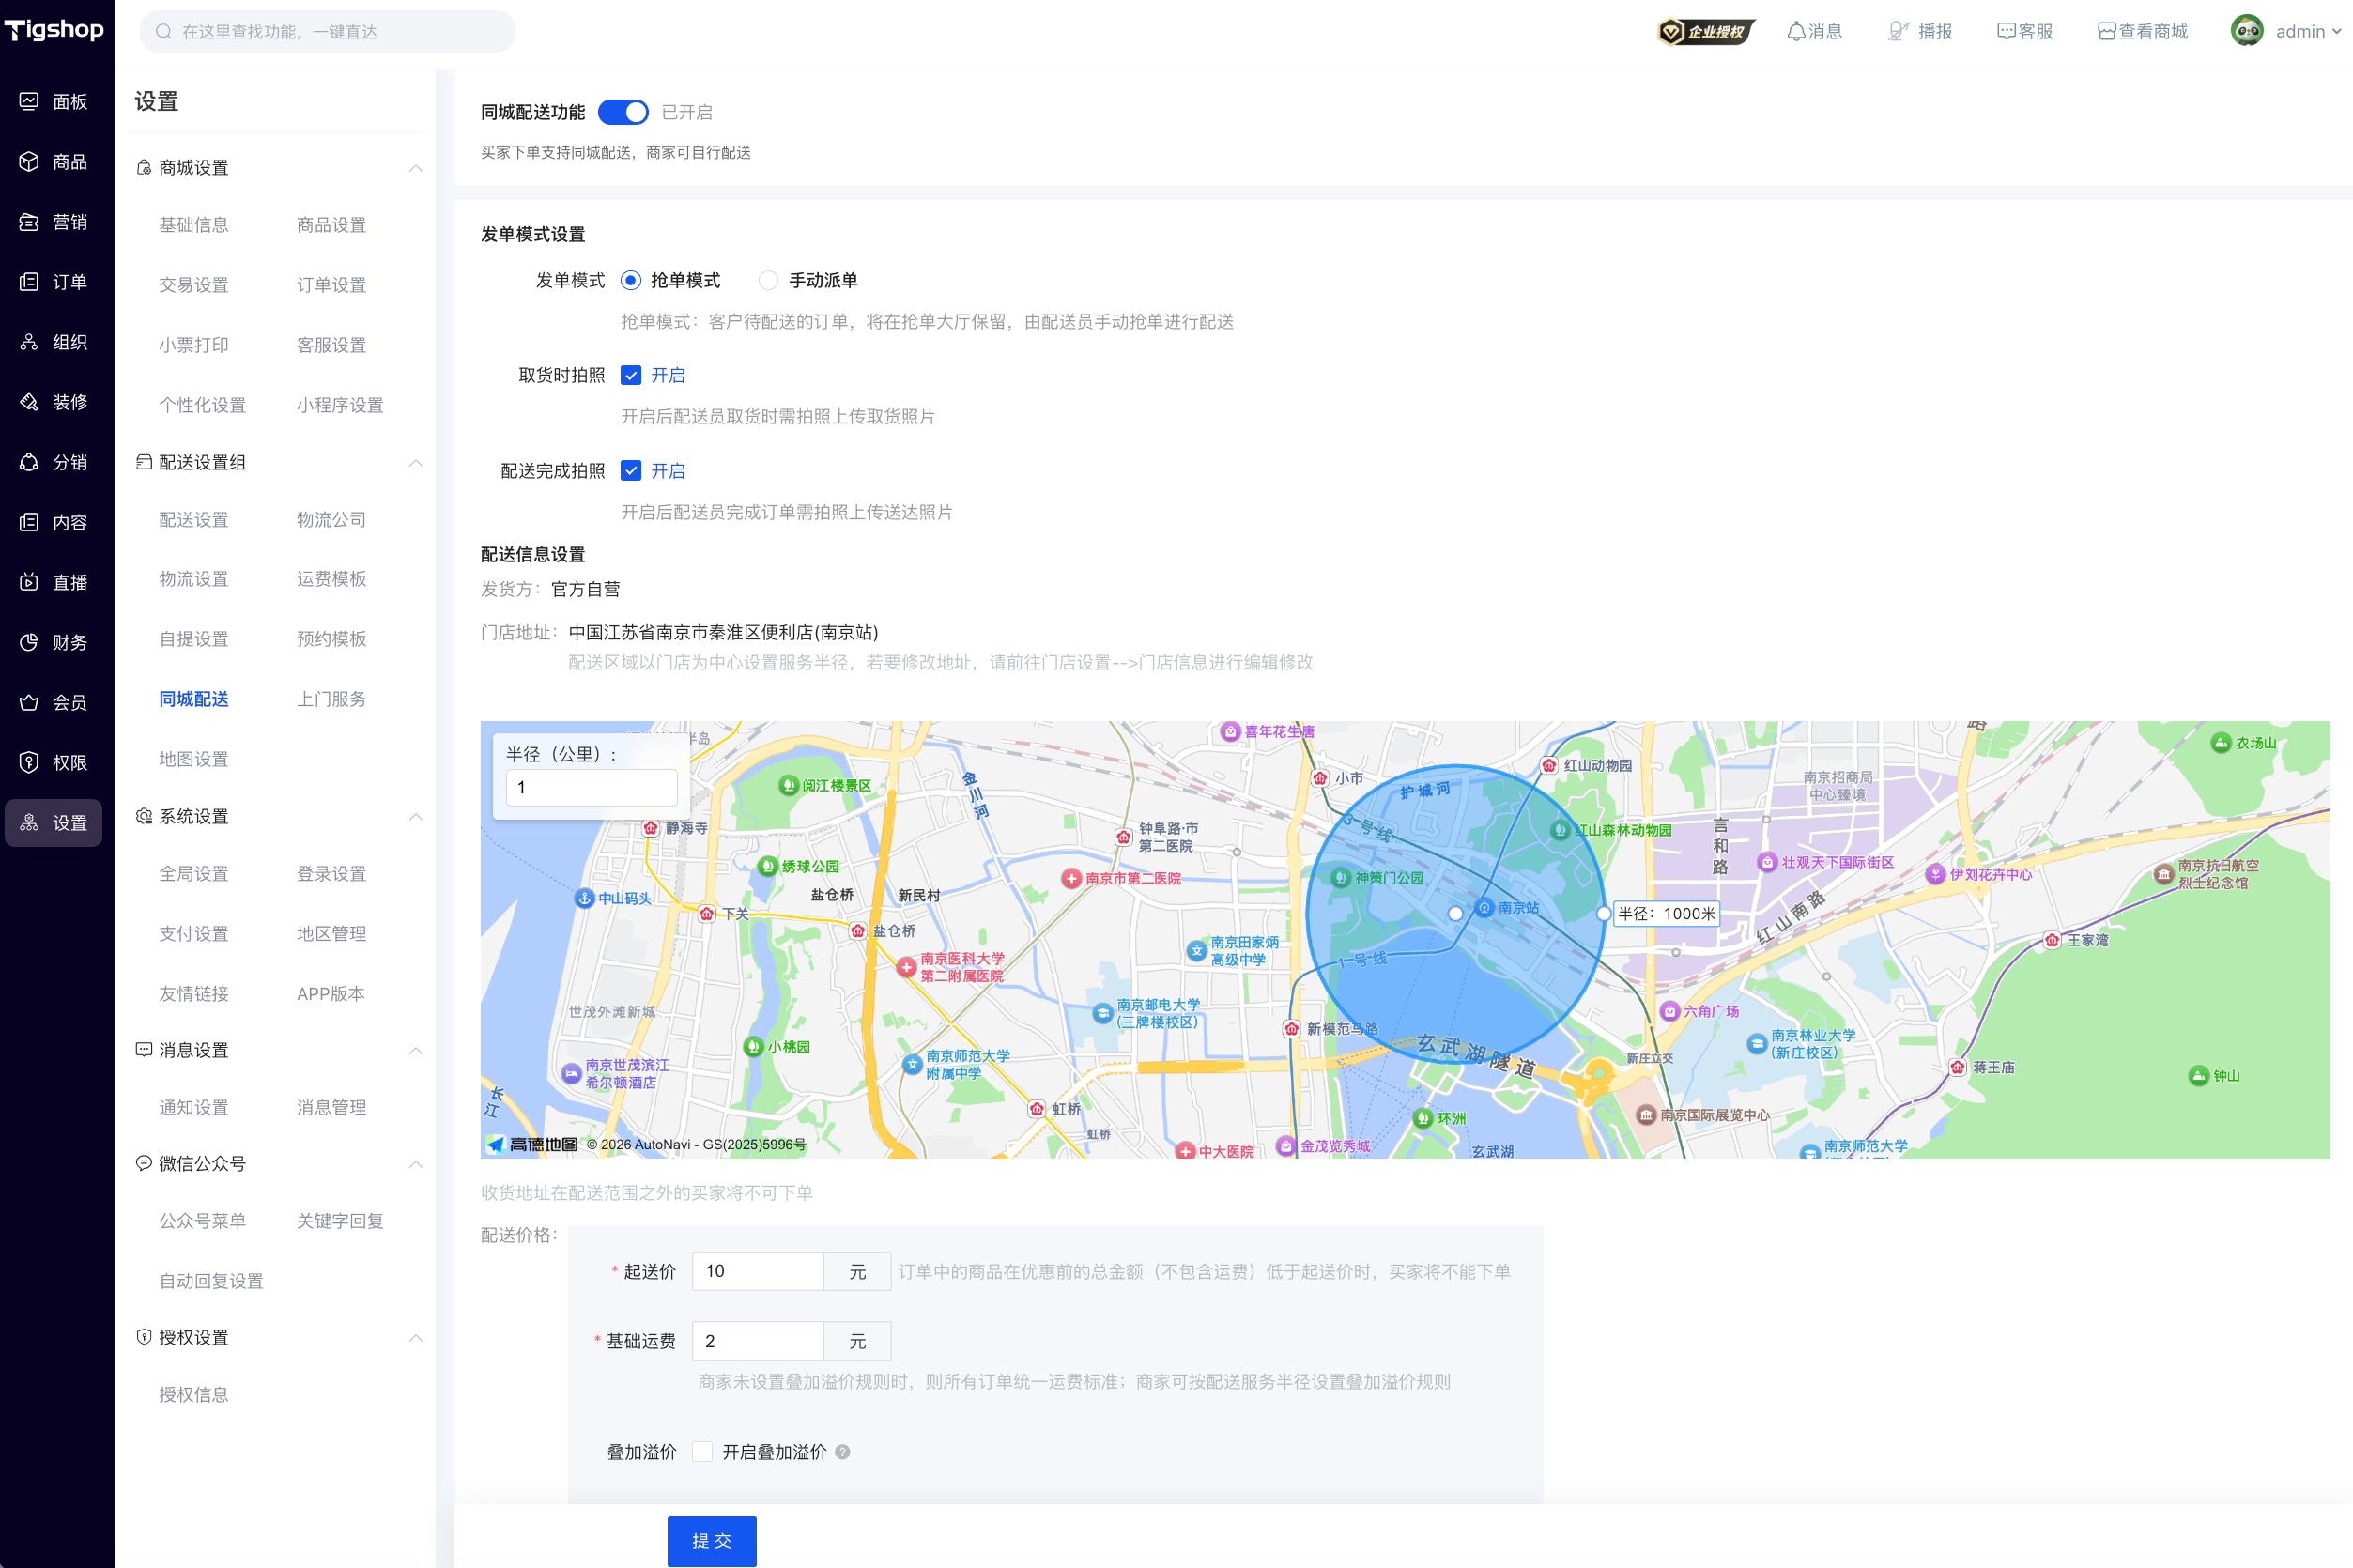
Task: Open the 分销 distribution sidebar icon
Action: pos(29,461)
